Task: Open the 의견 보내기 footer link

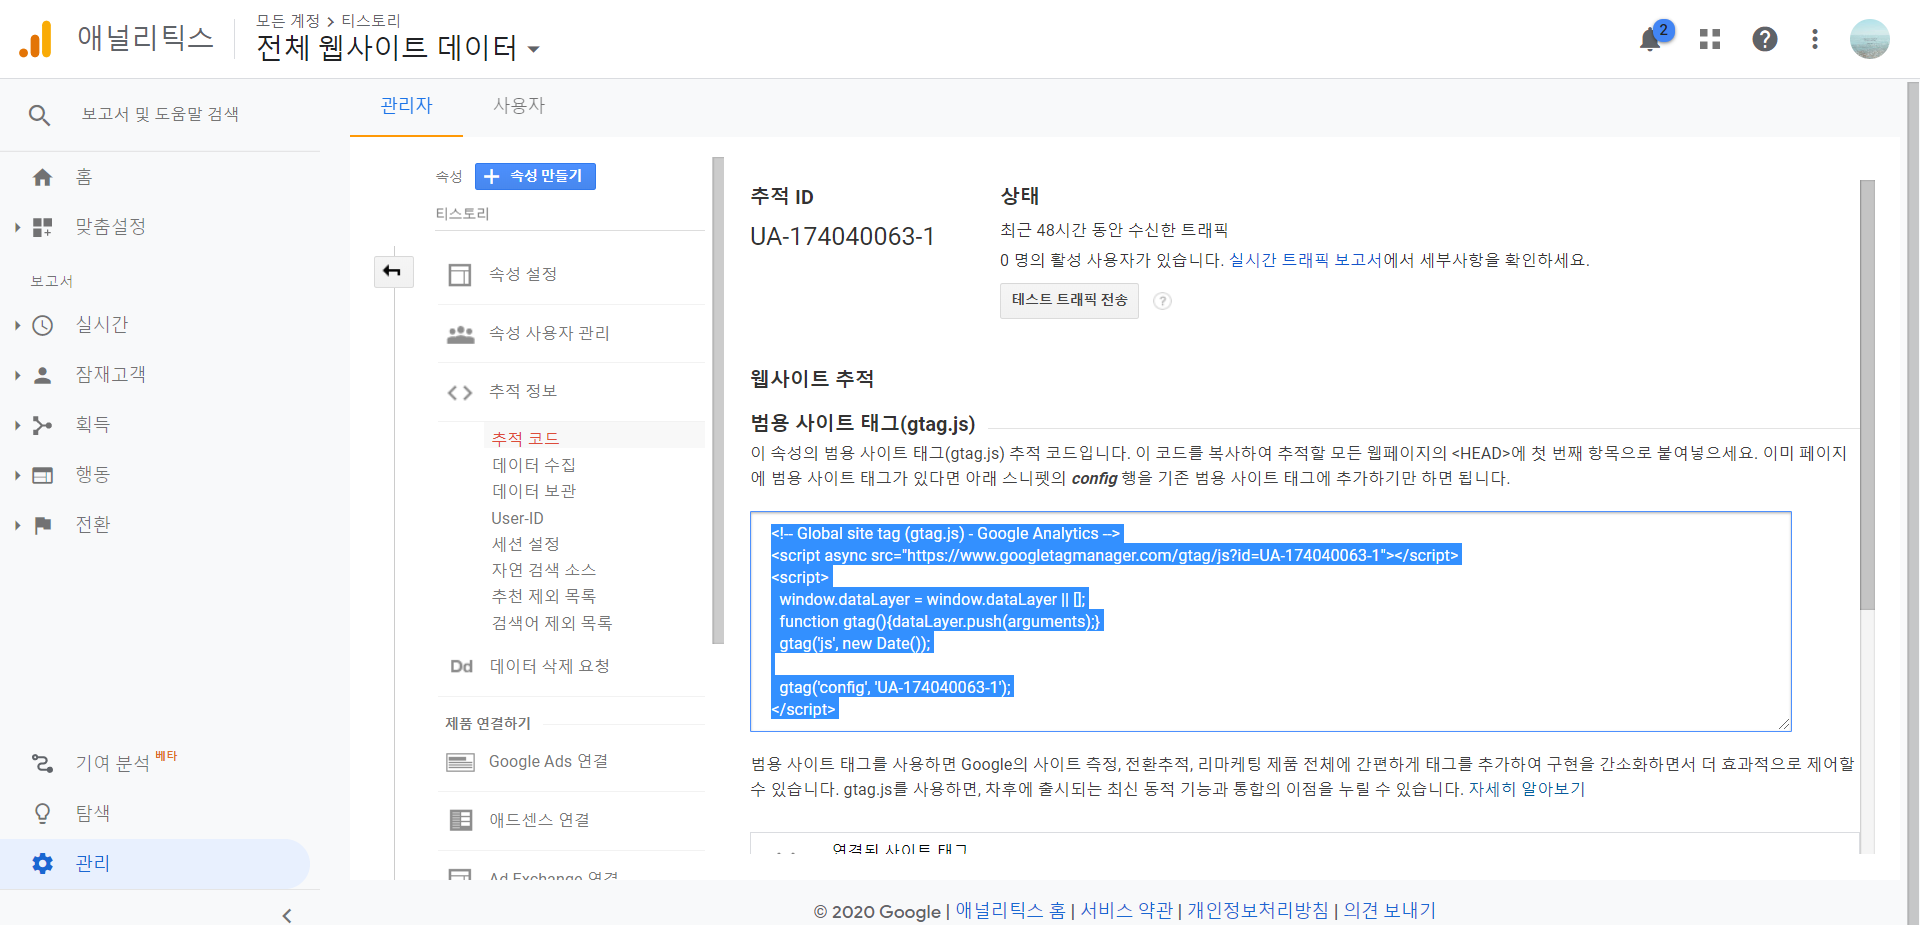Action: [1389, 911]
